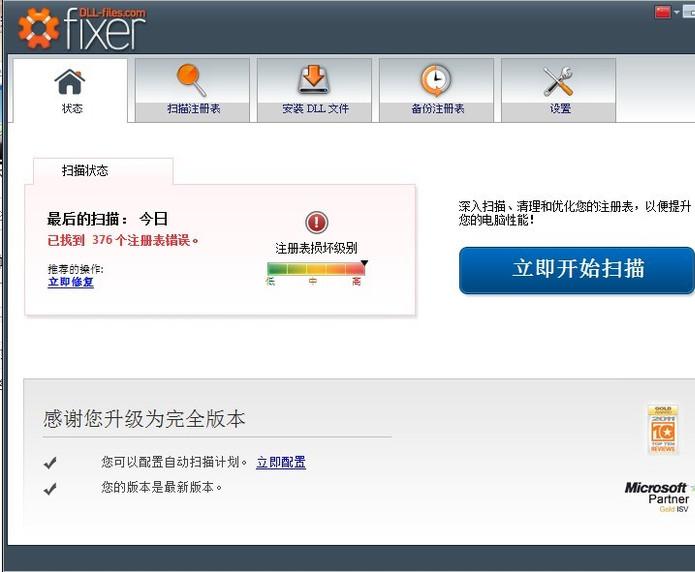Screen dimensions: 695x572
Task: Click the 已找到 376 个注册表错误 text
Action: pyautogui.click(x=123, y=240)
